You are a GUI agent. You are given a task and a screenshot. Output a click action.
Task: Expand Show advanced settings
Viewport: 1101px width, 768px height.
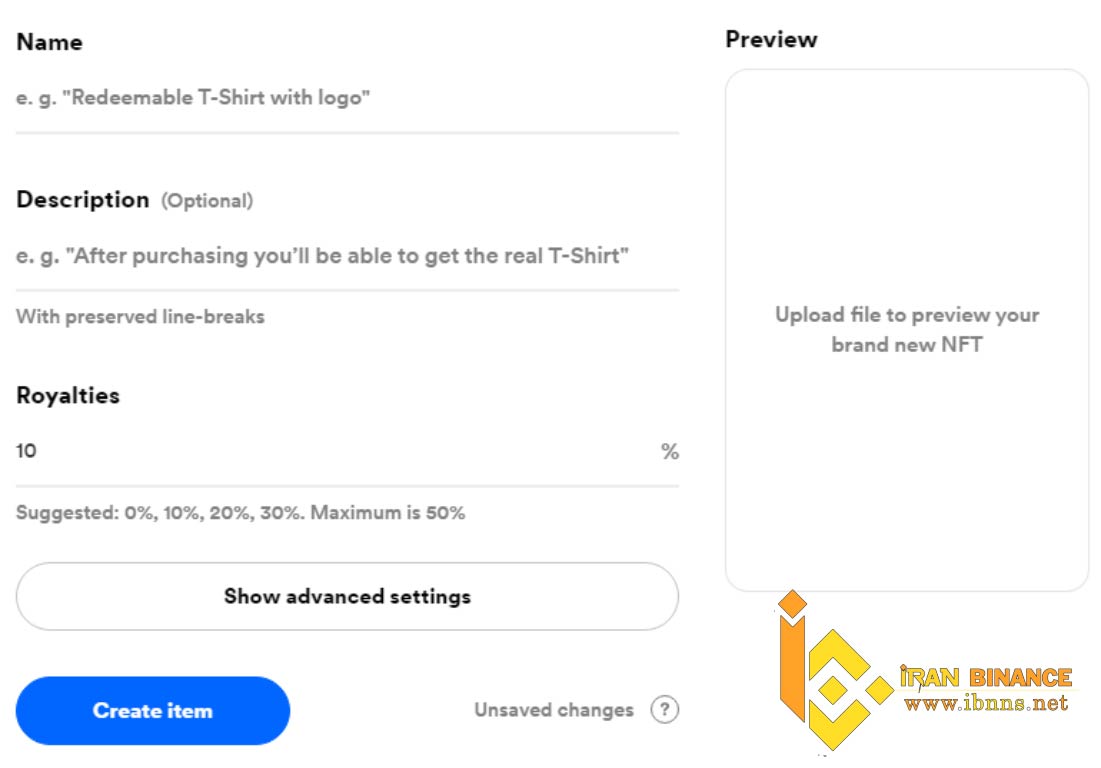(347, 596)
